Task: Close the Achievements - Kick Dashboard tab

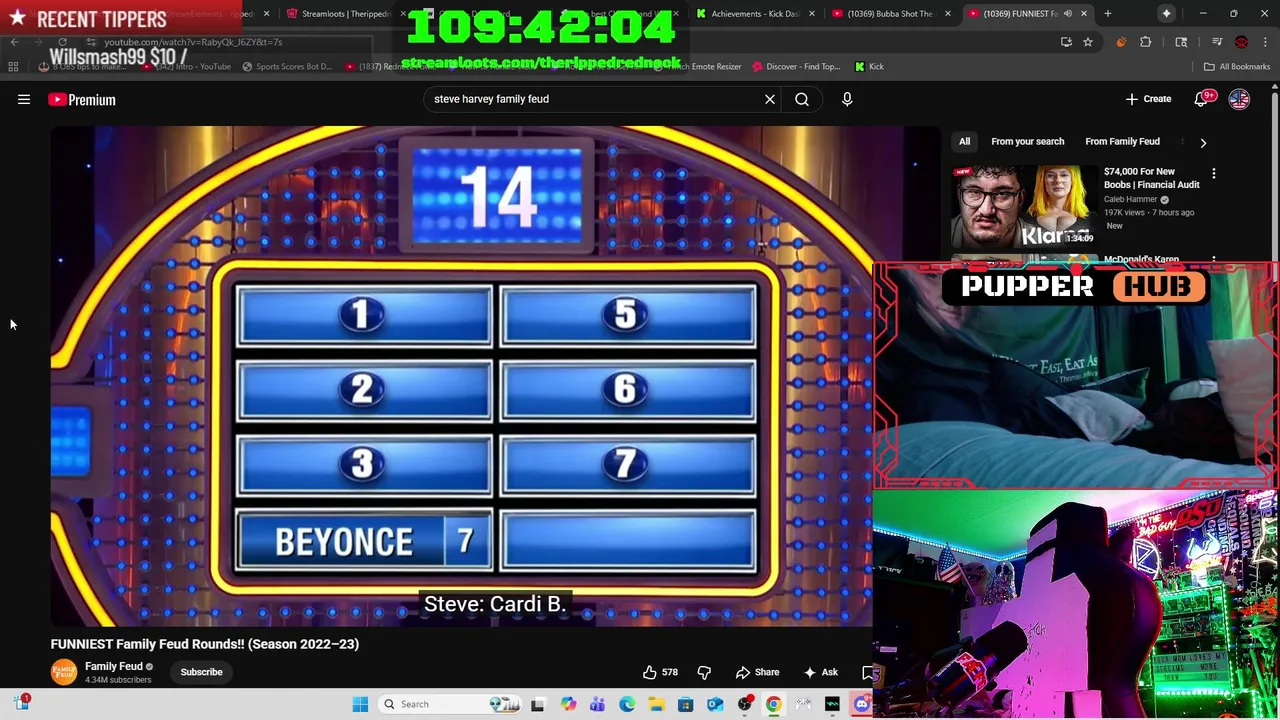Action: tap(811, 14)
